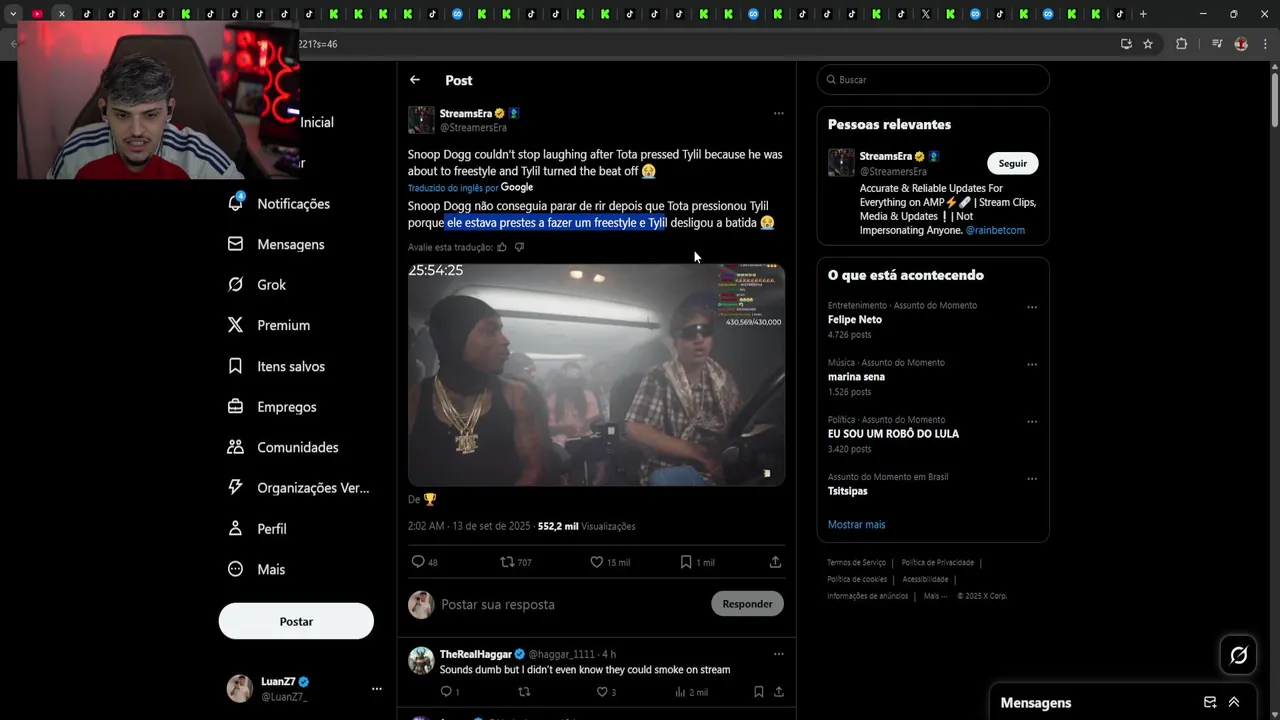Click the Buscar search field

[933, 80]
